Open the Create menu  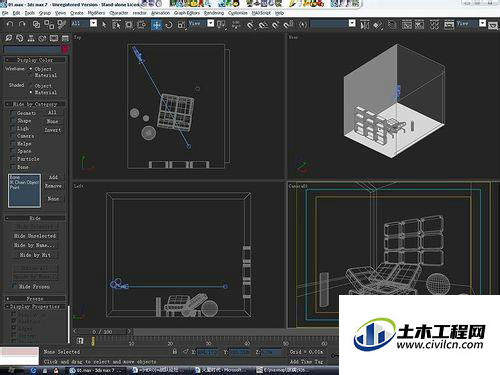coord(77,13)
